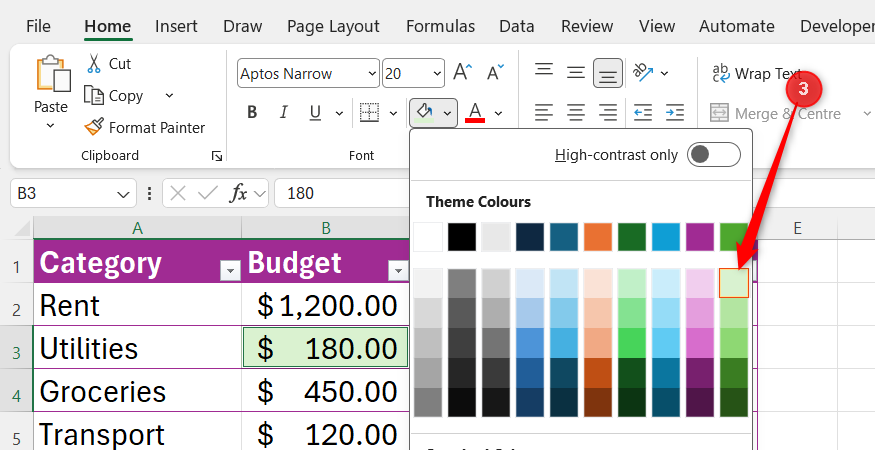This screenshot has width=875, height=450.
Task: Switch to the Draw tab
Action: click(242, 26)
